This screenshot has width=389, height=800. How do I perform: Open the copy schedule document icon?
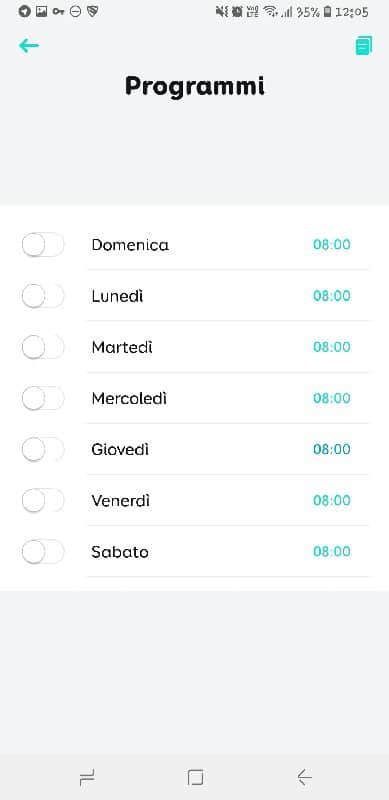[x=363, y=46]
